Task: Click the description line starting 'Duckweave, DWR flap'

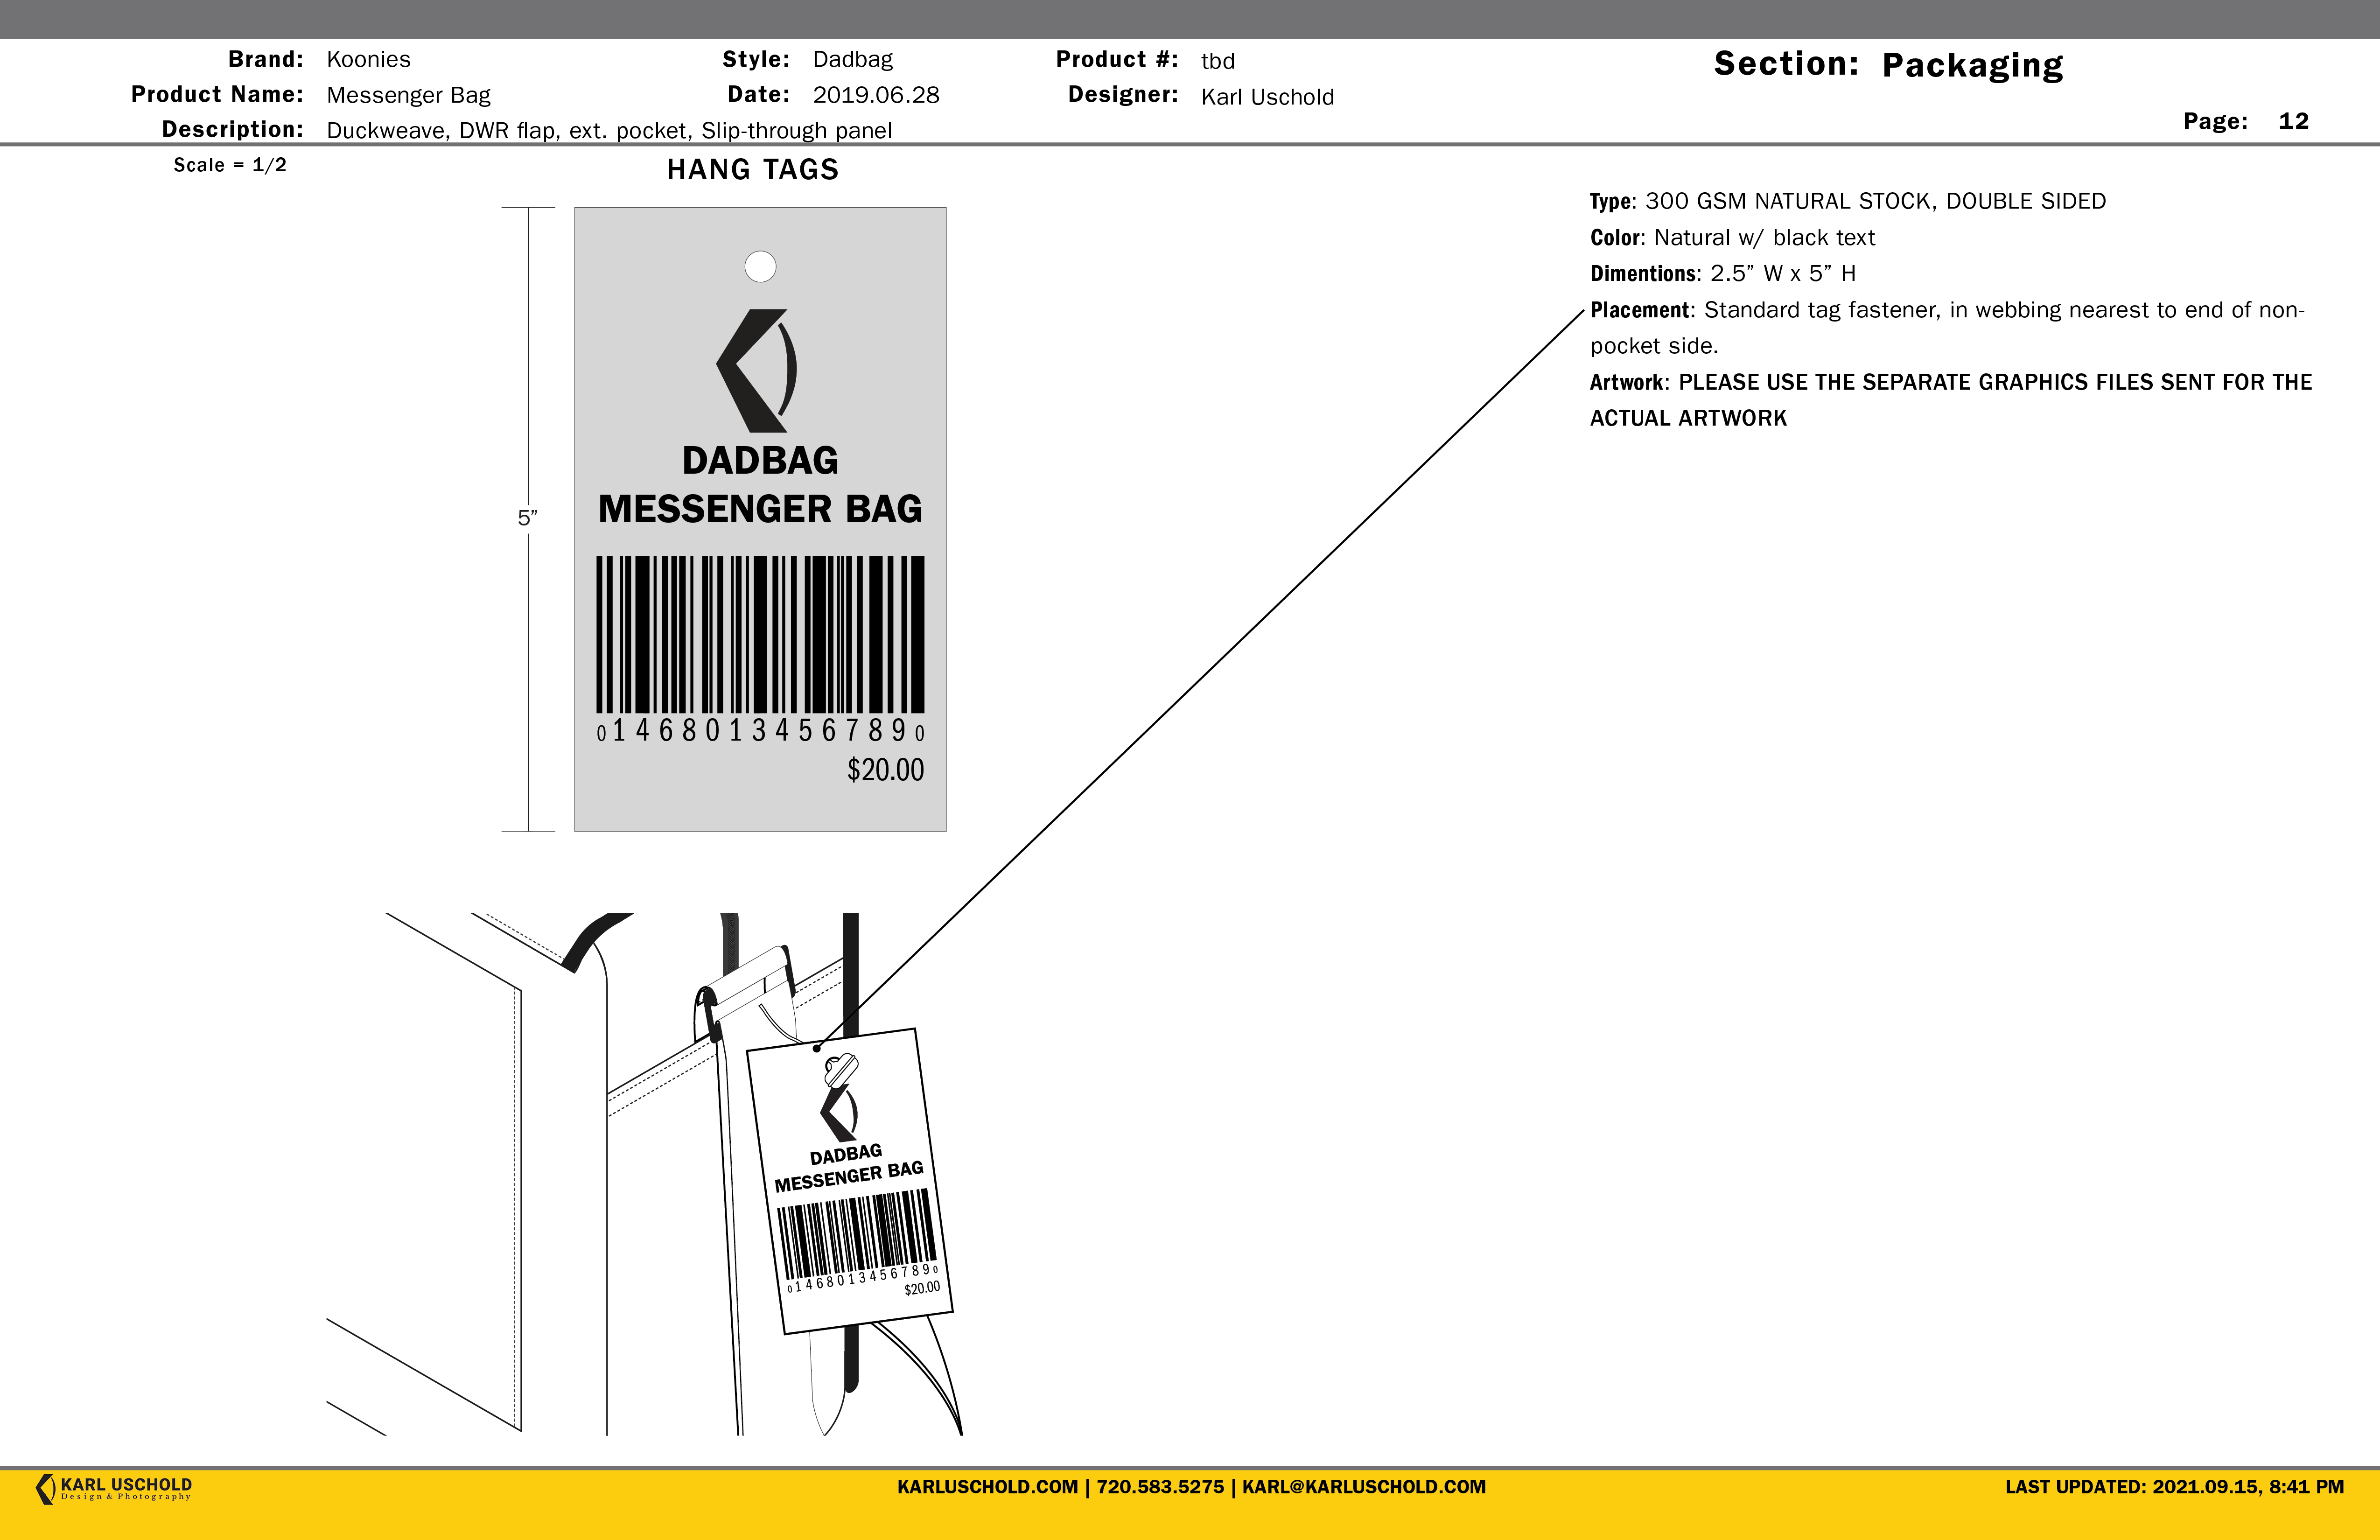Action: [609, 130]
